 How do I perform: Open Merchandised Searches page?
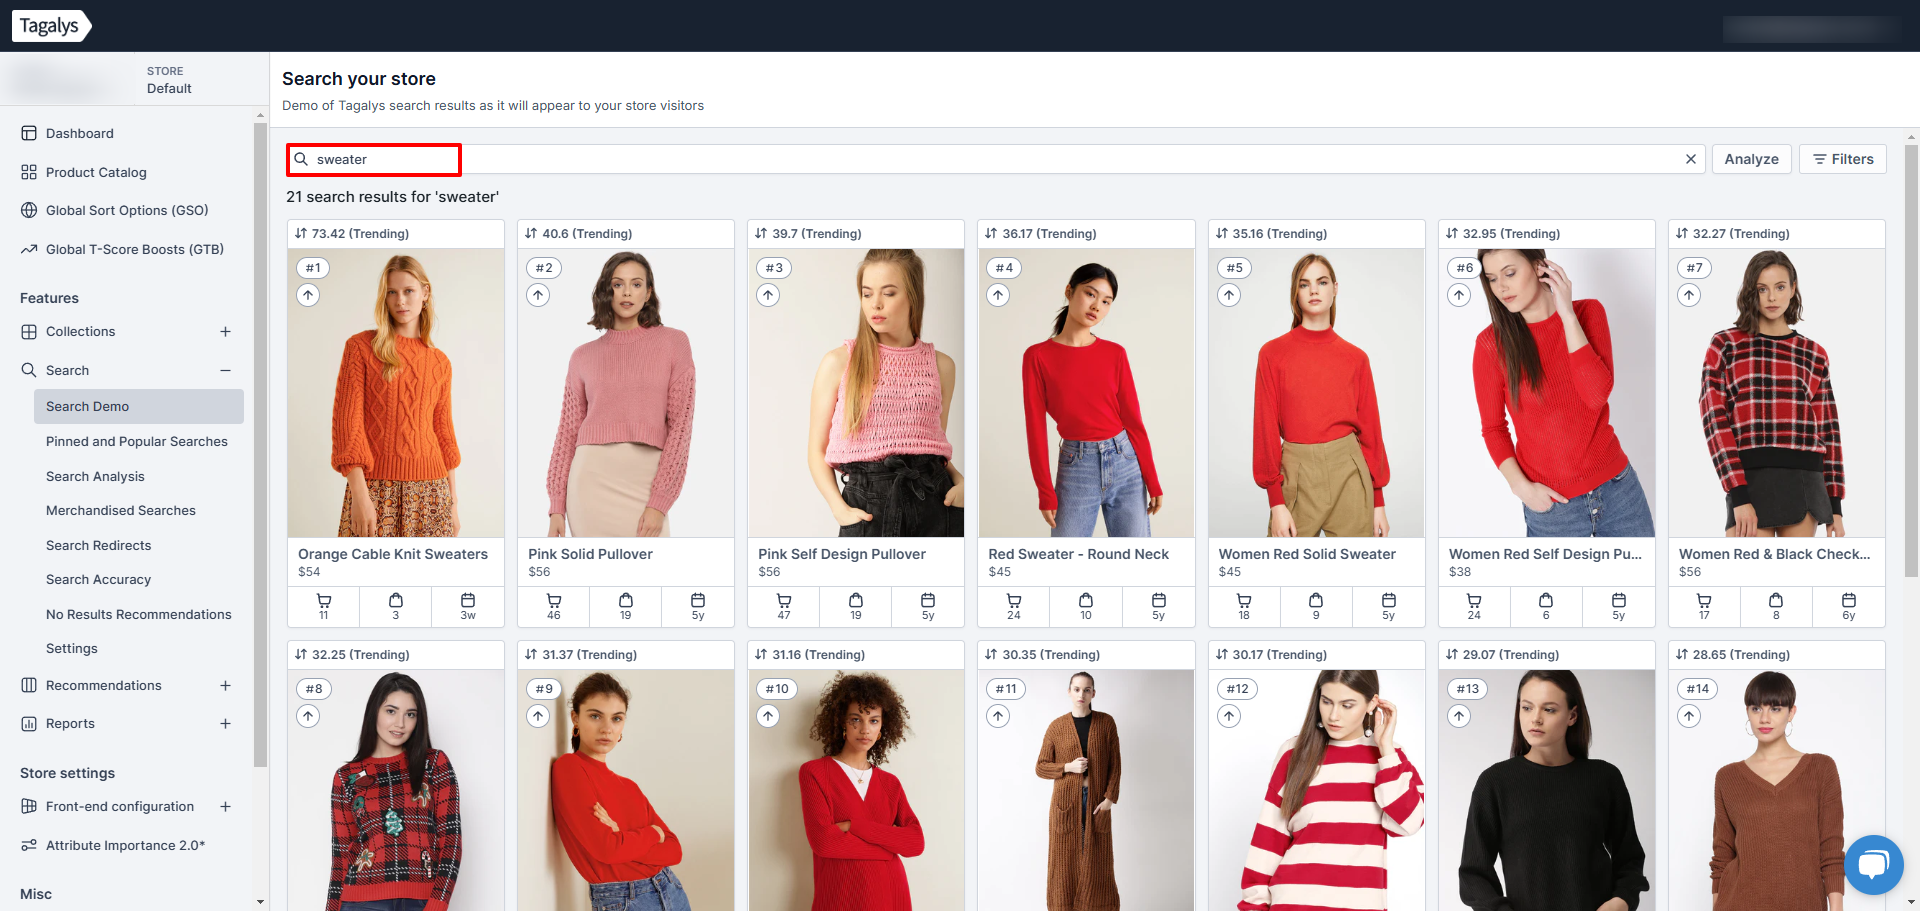[121, 510]
